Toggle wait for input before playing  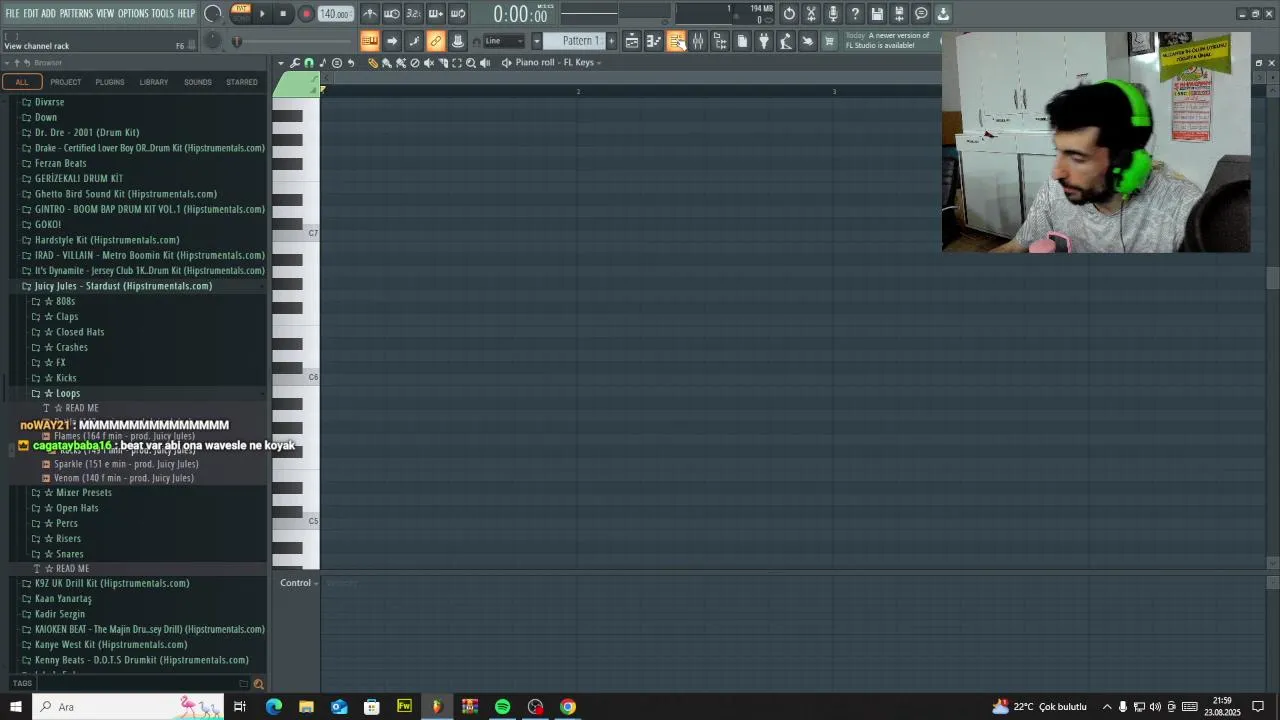click(x=391, y=14)
